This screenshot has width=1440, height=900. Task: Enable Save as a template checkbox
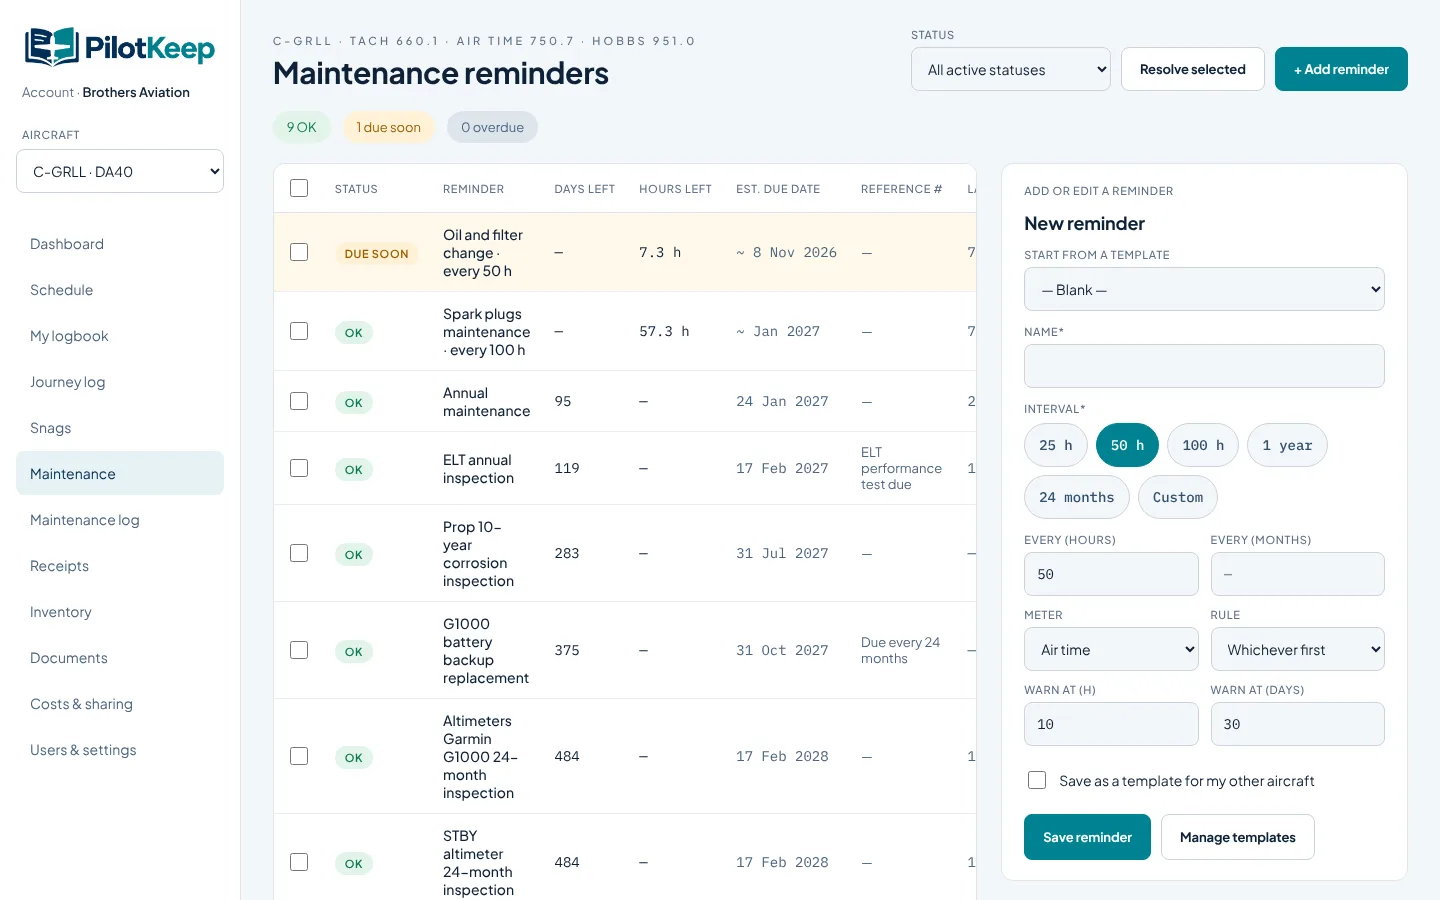[1037, 780]
